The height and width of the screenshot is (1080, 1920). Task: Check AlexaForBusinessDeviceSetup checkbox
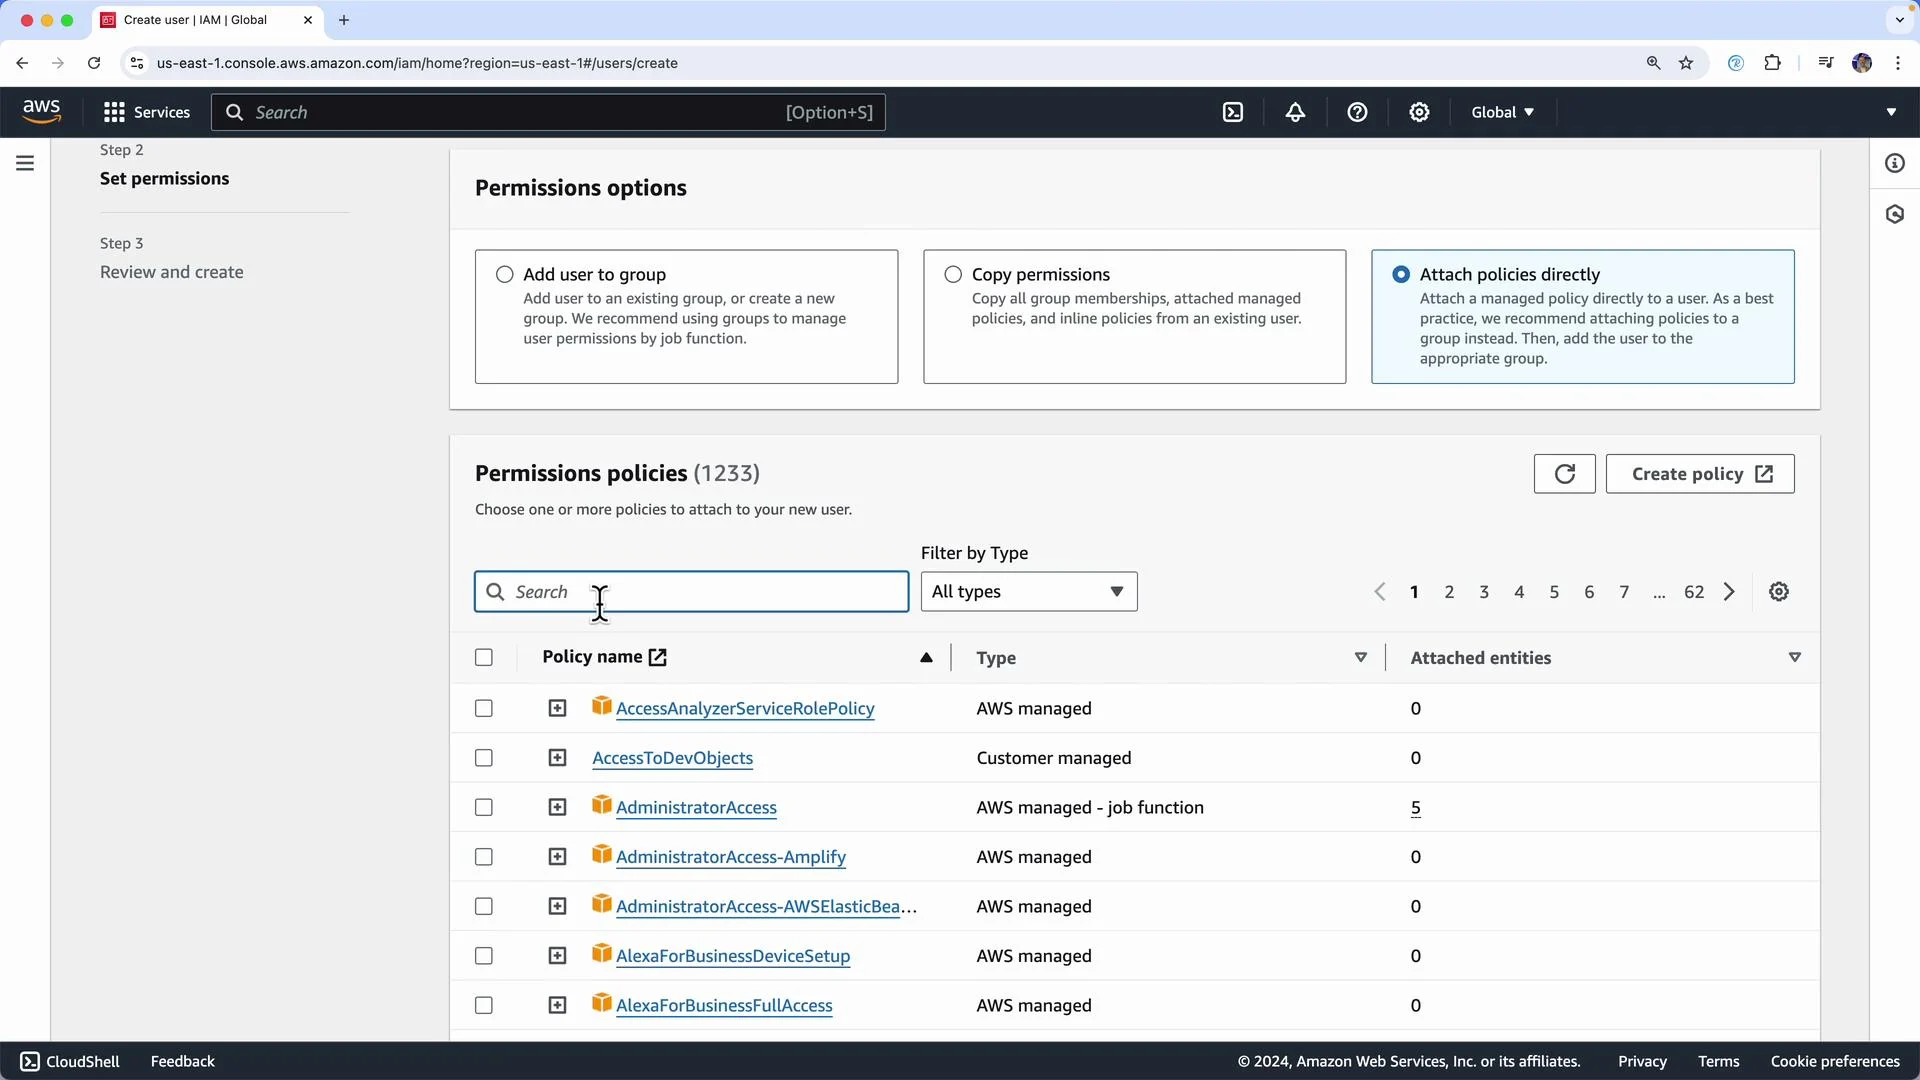click(484, 956)
